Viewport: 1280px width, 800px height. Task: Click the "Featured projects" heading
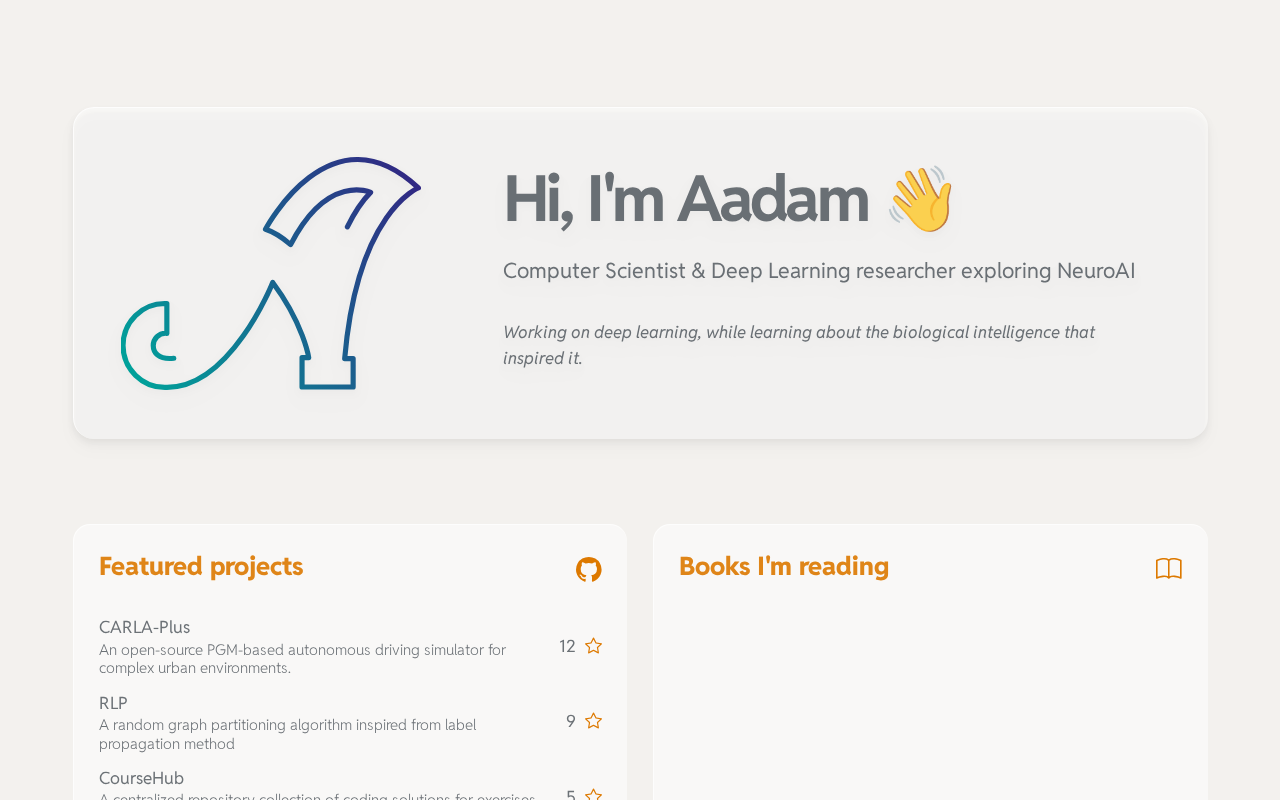pyautogui.click(x=201, y=566)
